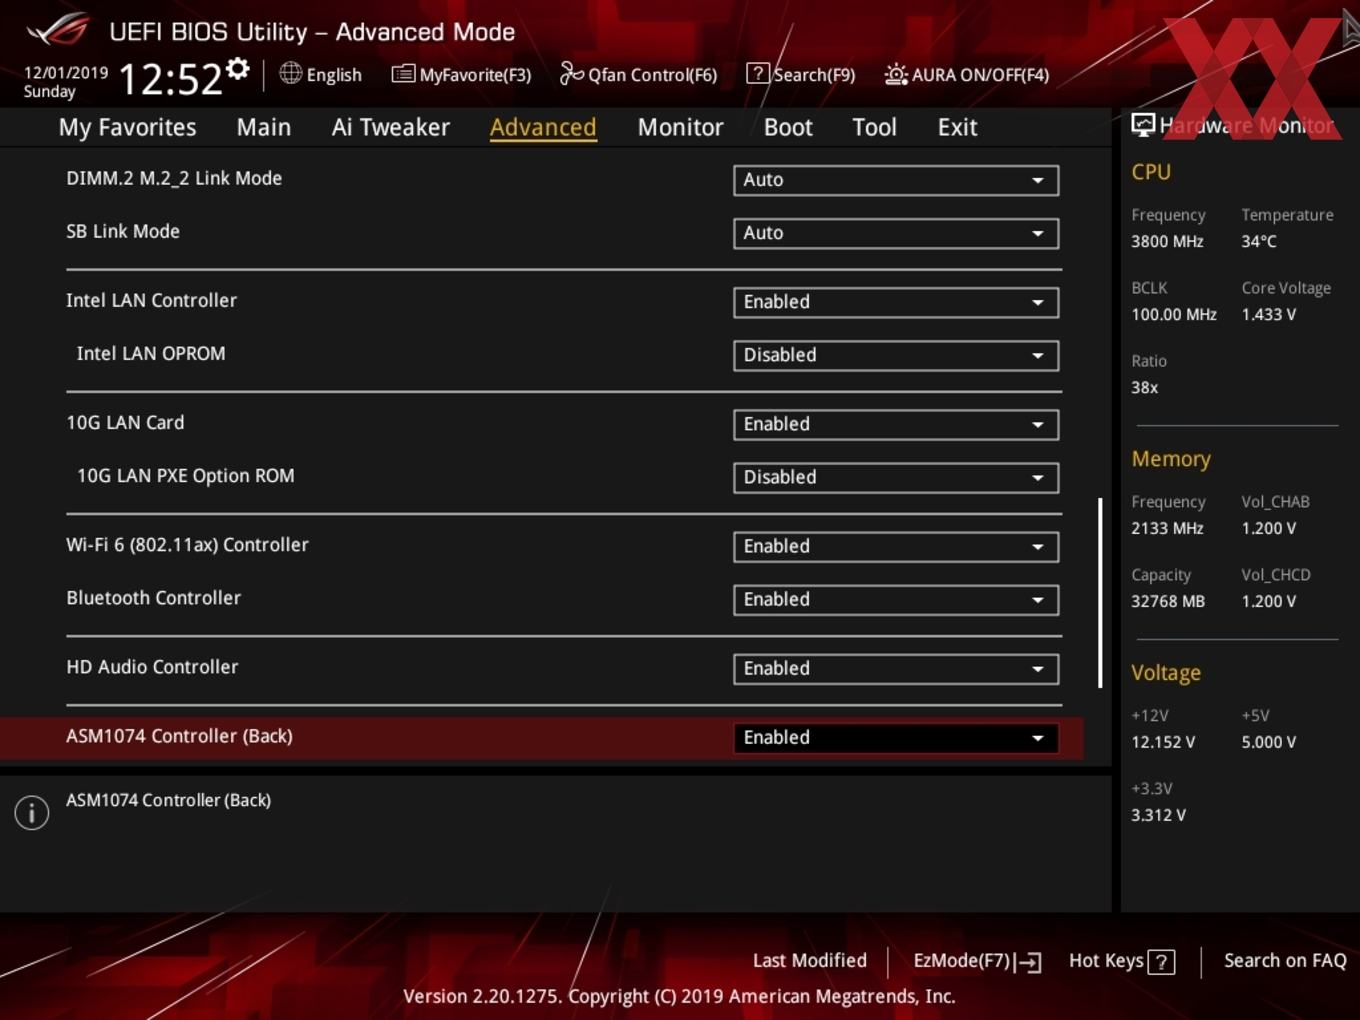Screen dimensions: 1360x1020
Task: Click the globe language icon
Action: 291,73
